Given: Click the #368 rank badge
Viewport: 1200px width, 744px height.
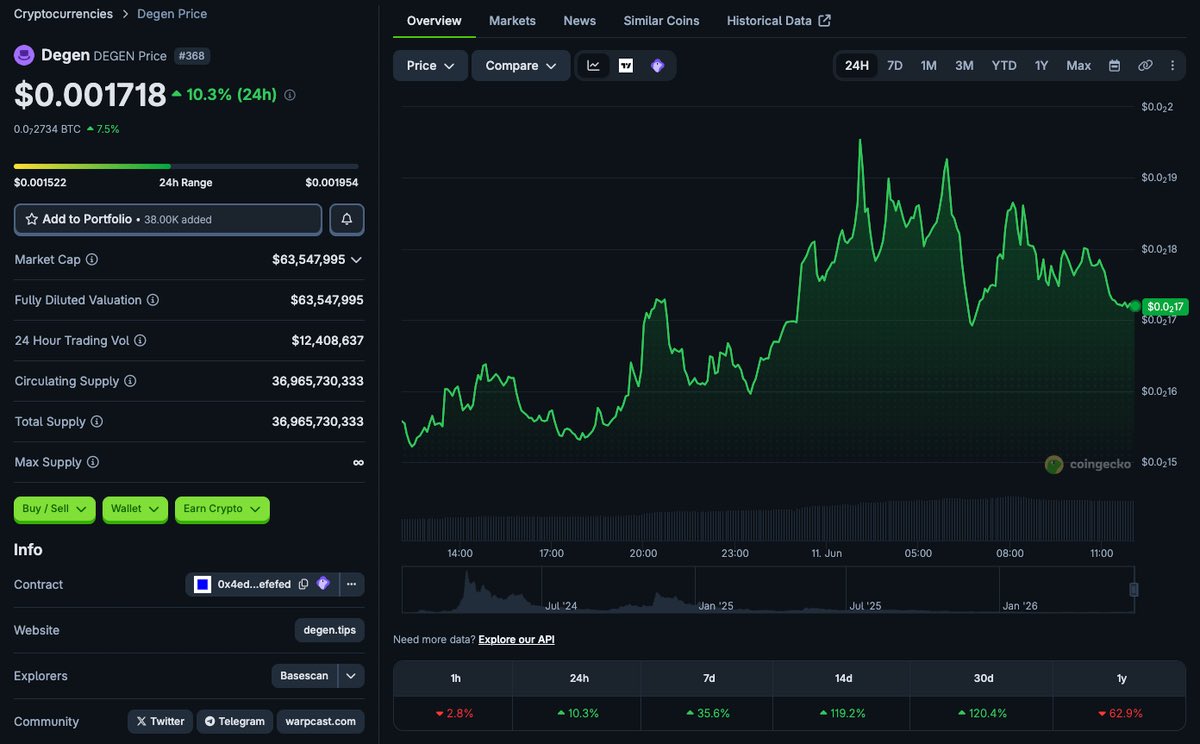Looking at the screenshot, I should [x=192, y=56].
